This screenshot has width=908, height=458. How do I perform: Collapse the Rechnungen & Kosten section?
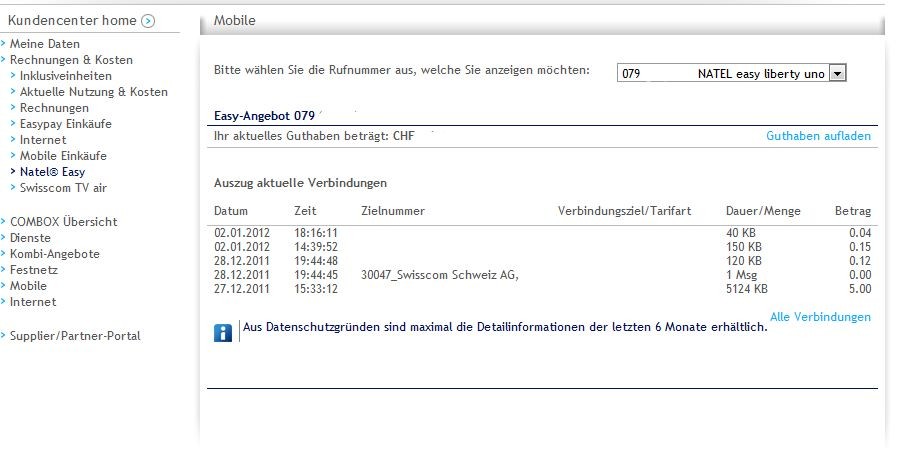coord(71,60)
